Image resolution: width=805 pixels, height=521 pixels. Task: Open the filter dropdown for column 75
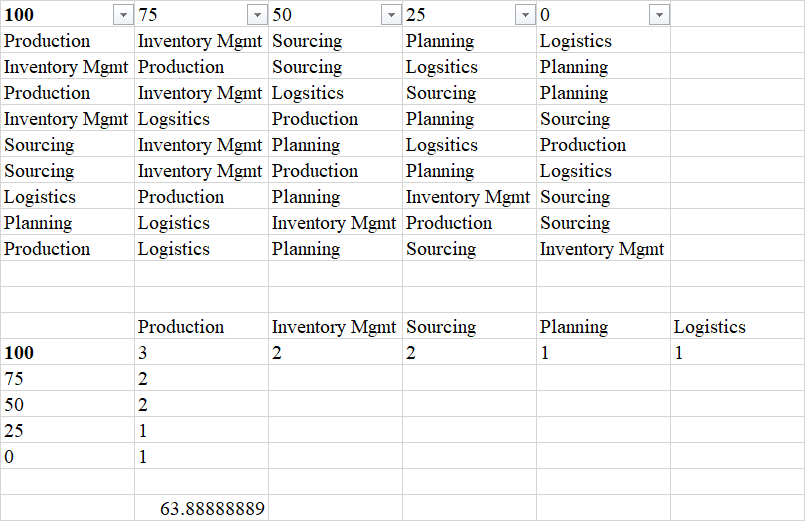(256, 15)
